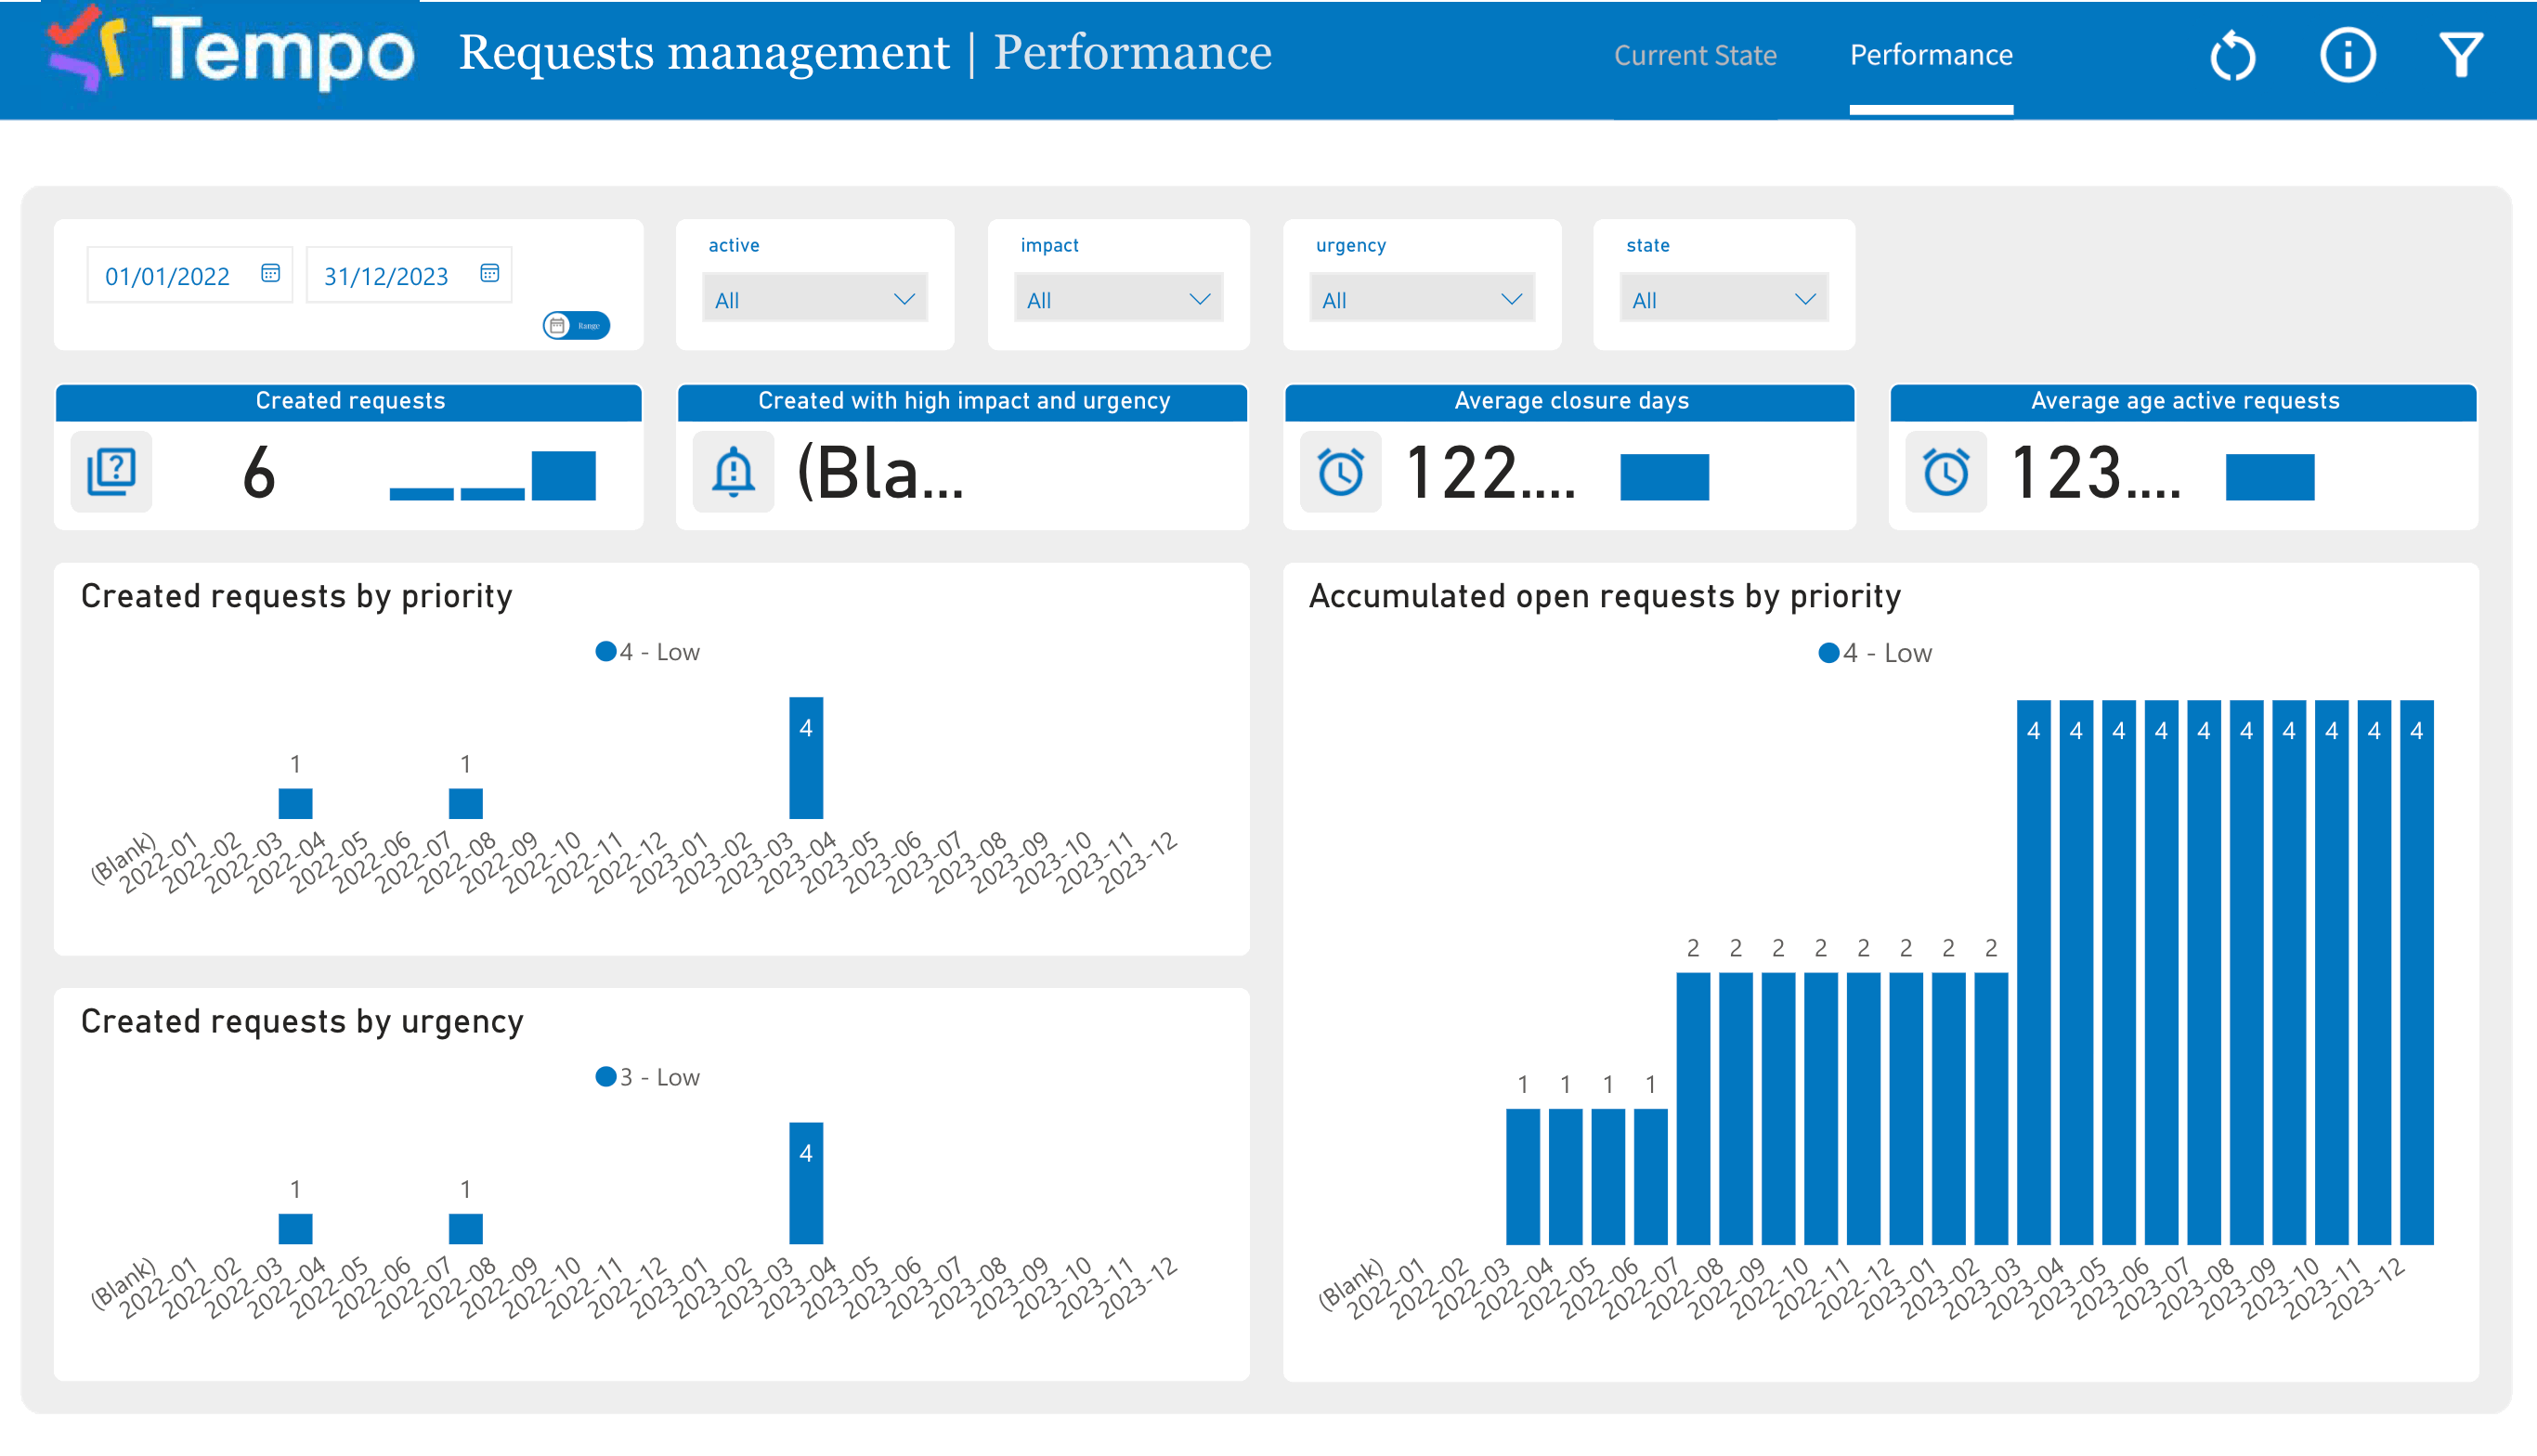Click the refresh icon in the header
This screenshot has height=1456, width=2537.
[x=2232, y=57]
